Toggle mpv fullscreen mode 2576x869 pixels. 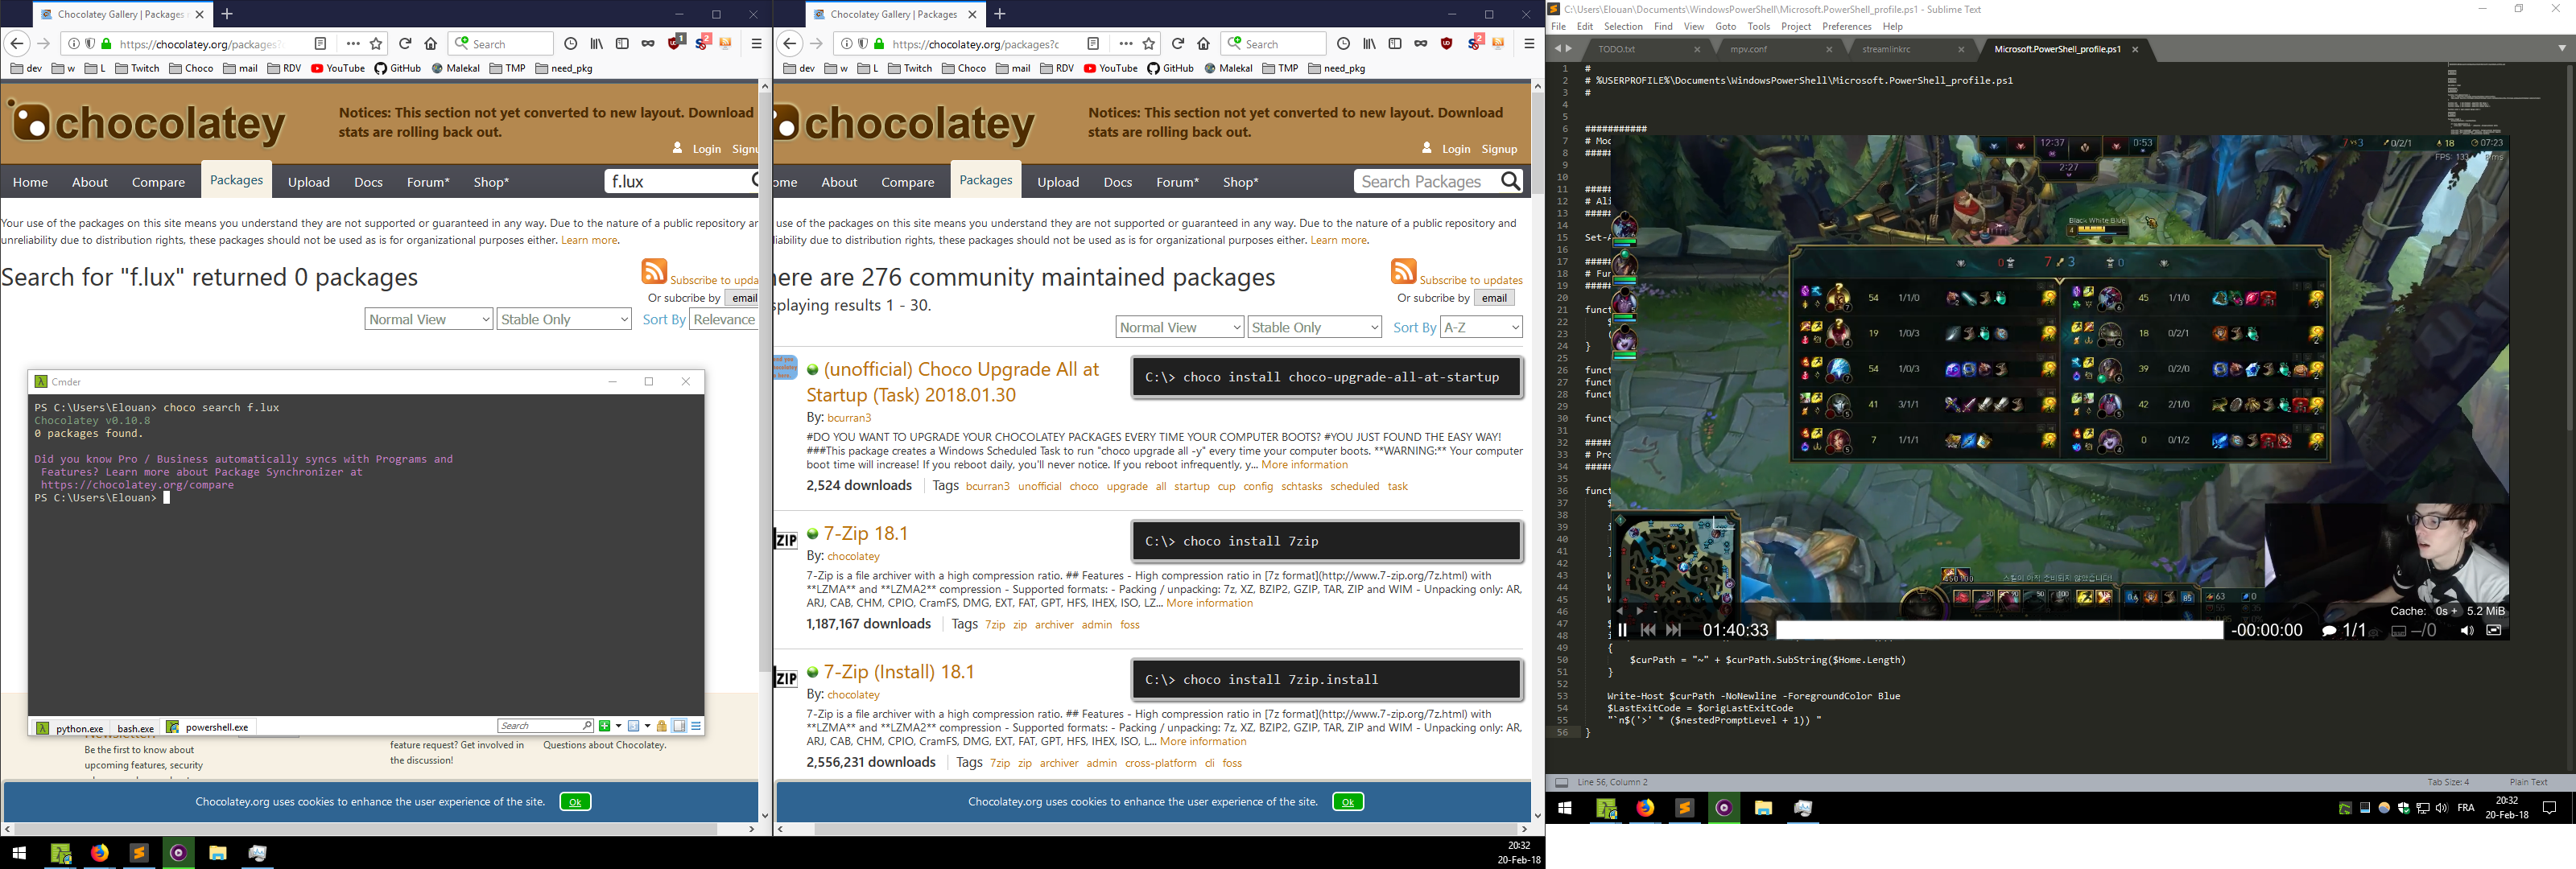2493,631
